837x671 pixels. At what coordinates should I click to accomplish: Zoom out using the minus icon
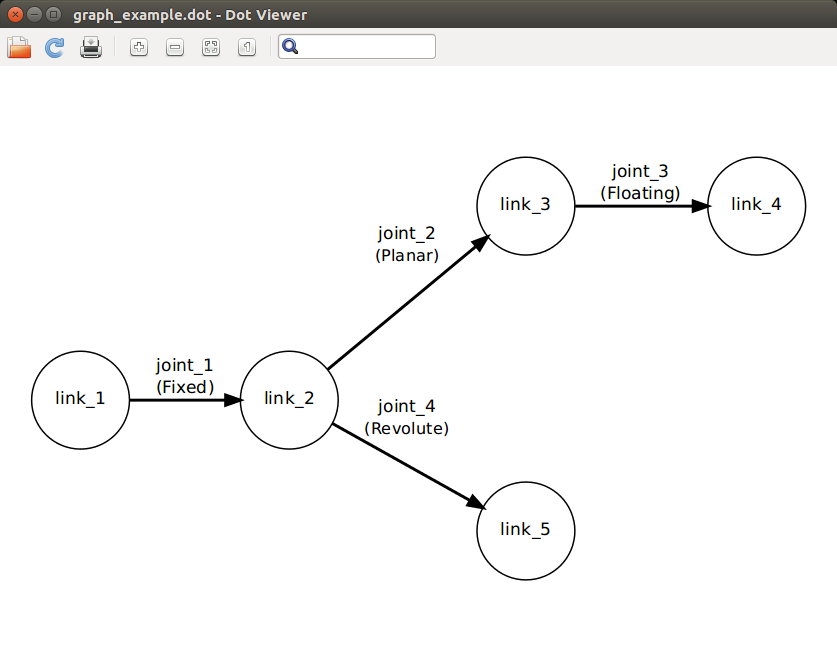(x=175, y=47)
